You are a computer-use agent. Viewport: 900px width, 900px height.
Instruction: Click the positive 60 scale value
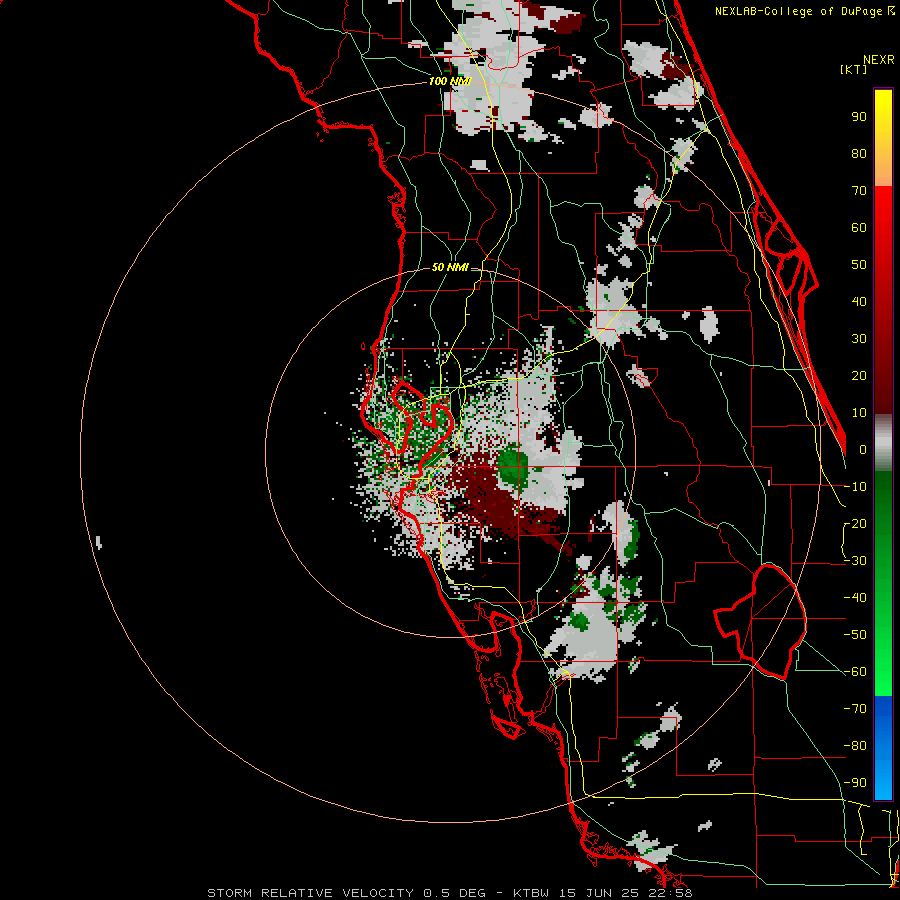click(x=859, y=227)
